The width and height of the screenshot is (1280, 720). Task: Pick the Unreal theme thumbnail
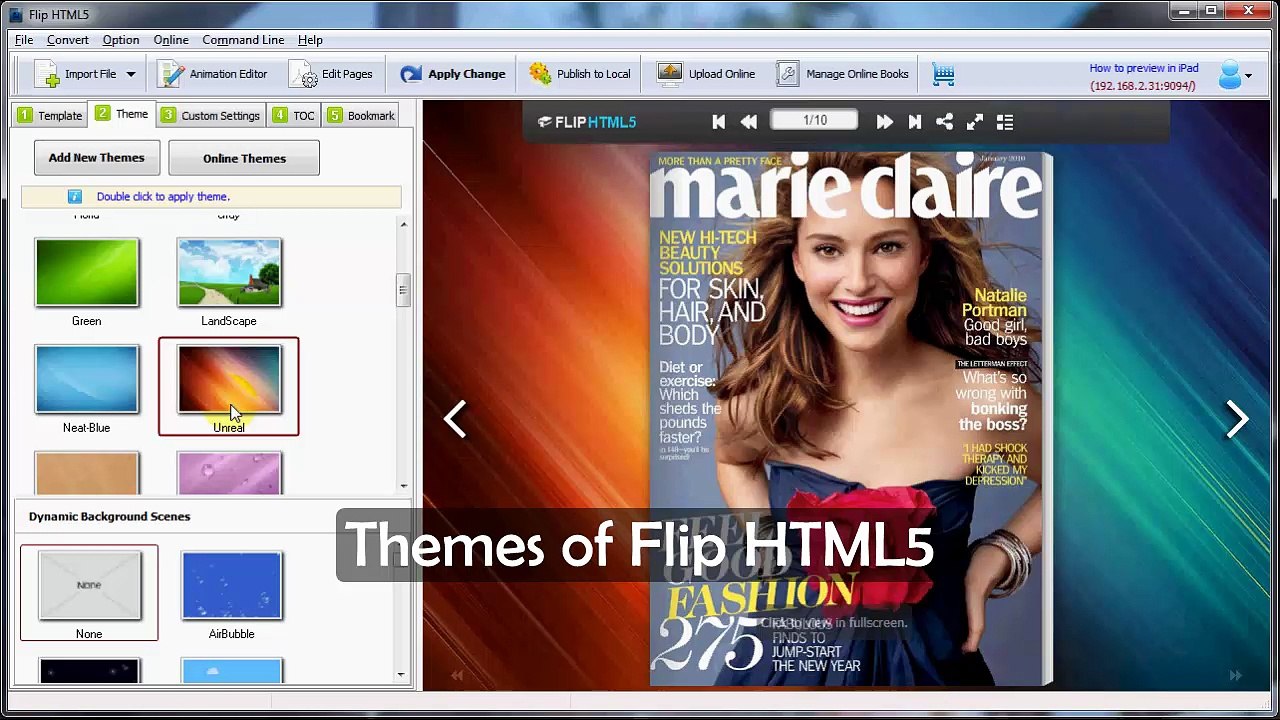coord(229,379)
